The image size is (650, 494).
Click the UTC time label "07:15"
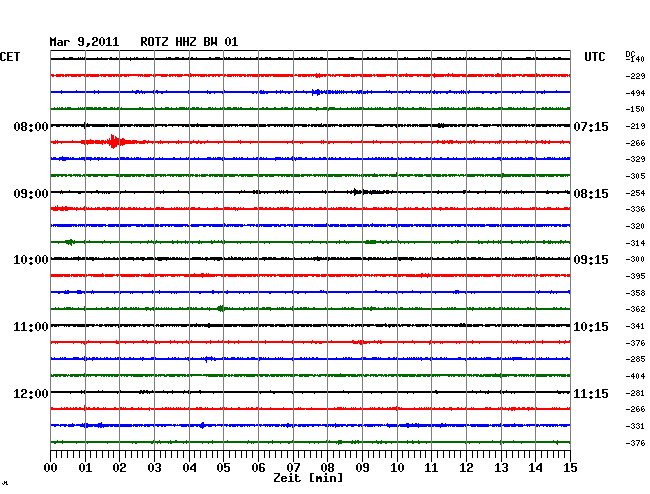pyautogui.click(x=591, y=126)
